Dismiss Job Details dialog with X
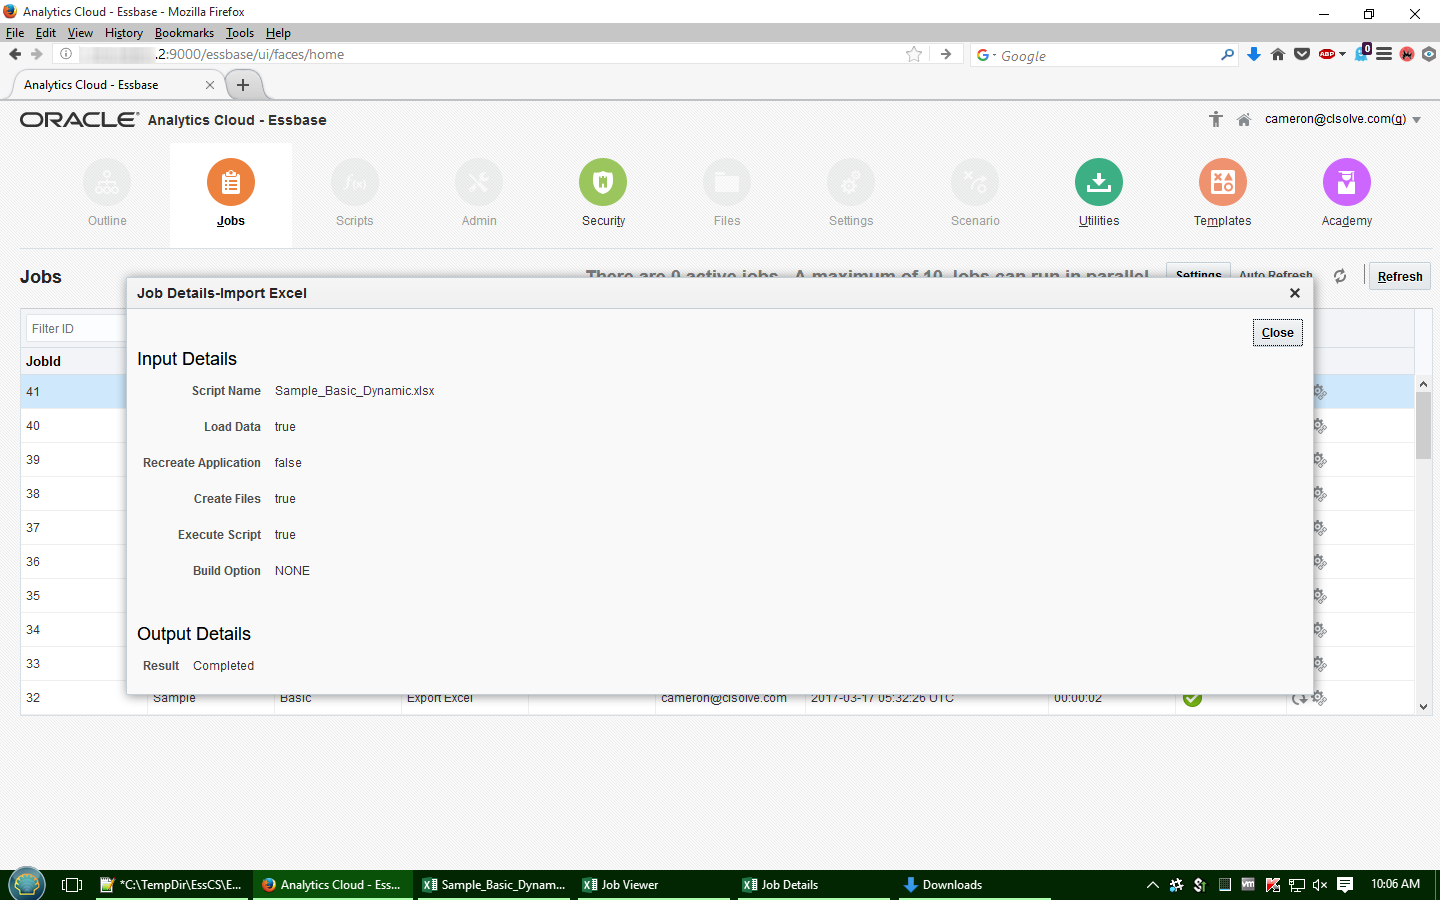Screen dimensions: 1440x900 1295,293
